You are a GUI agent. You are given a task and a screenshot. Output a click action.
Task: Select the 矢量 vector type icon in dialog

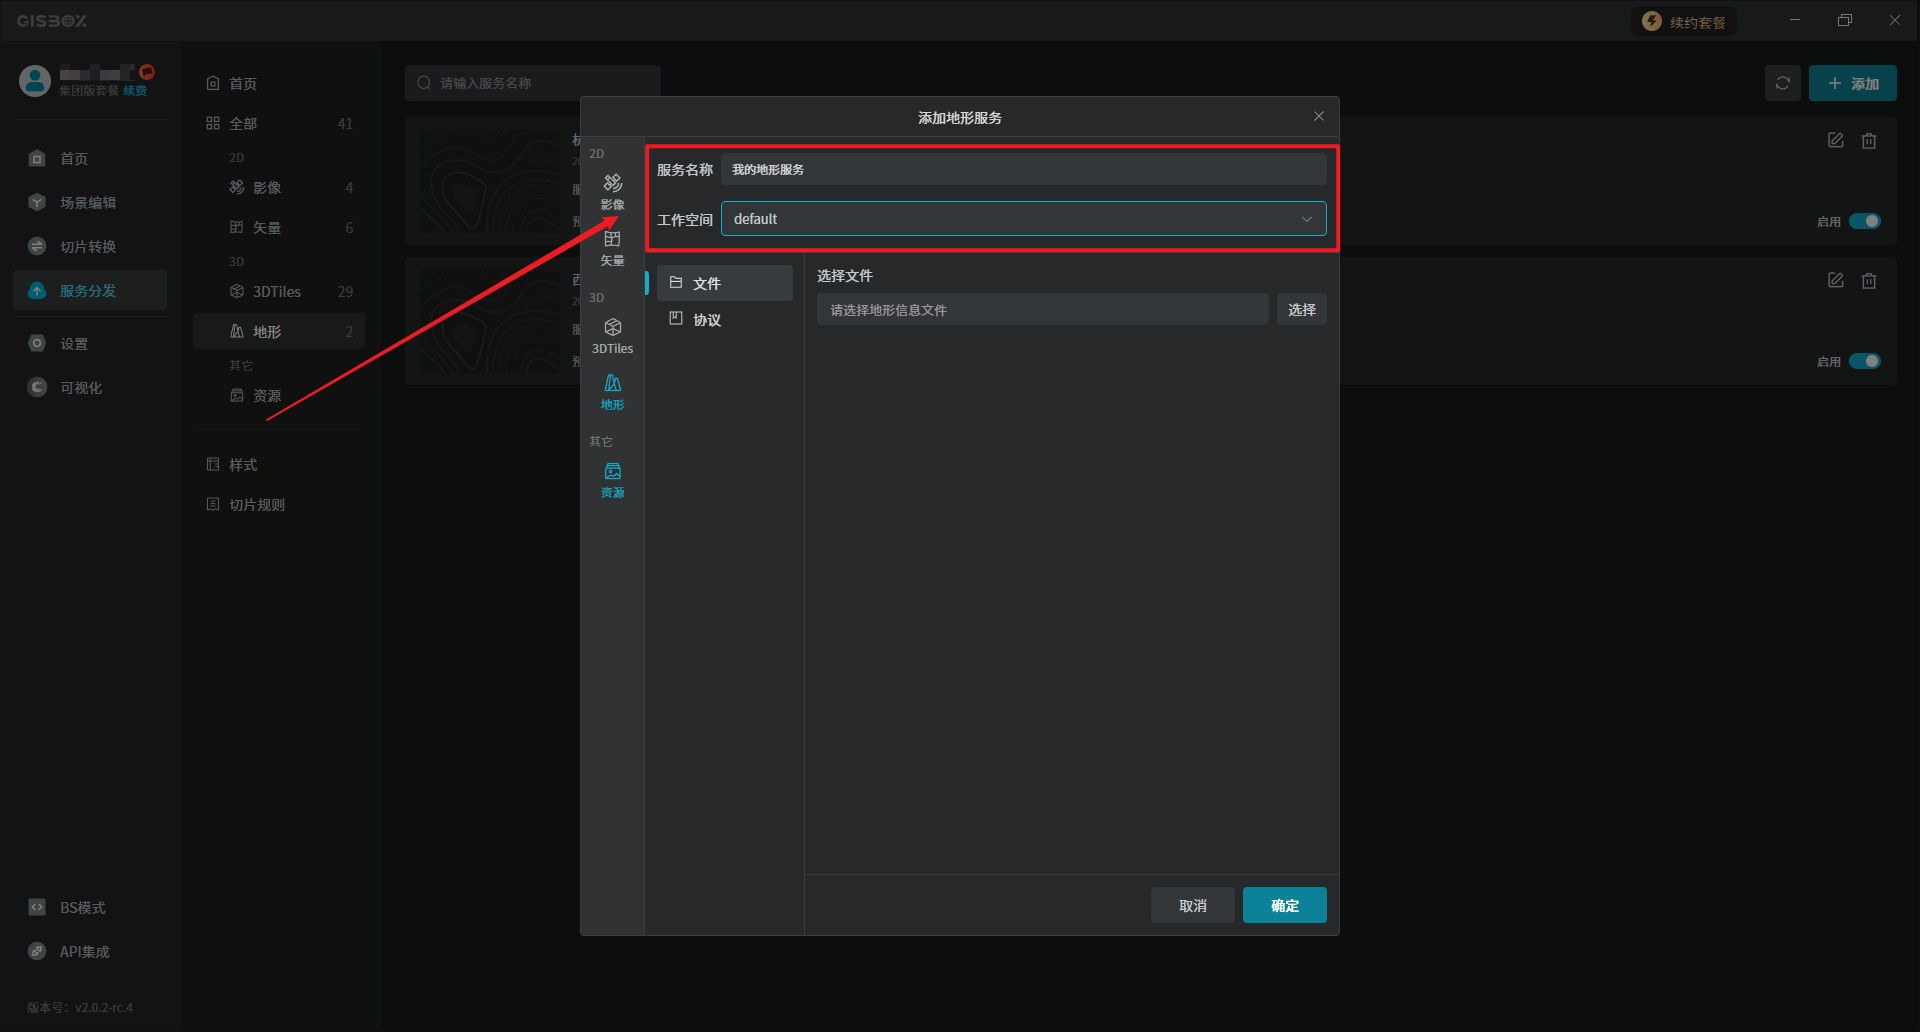point(612,247)
